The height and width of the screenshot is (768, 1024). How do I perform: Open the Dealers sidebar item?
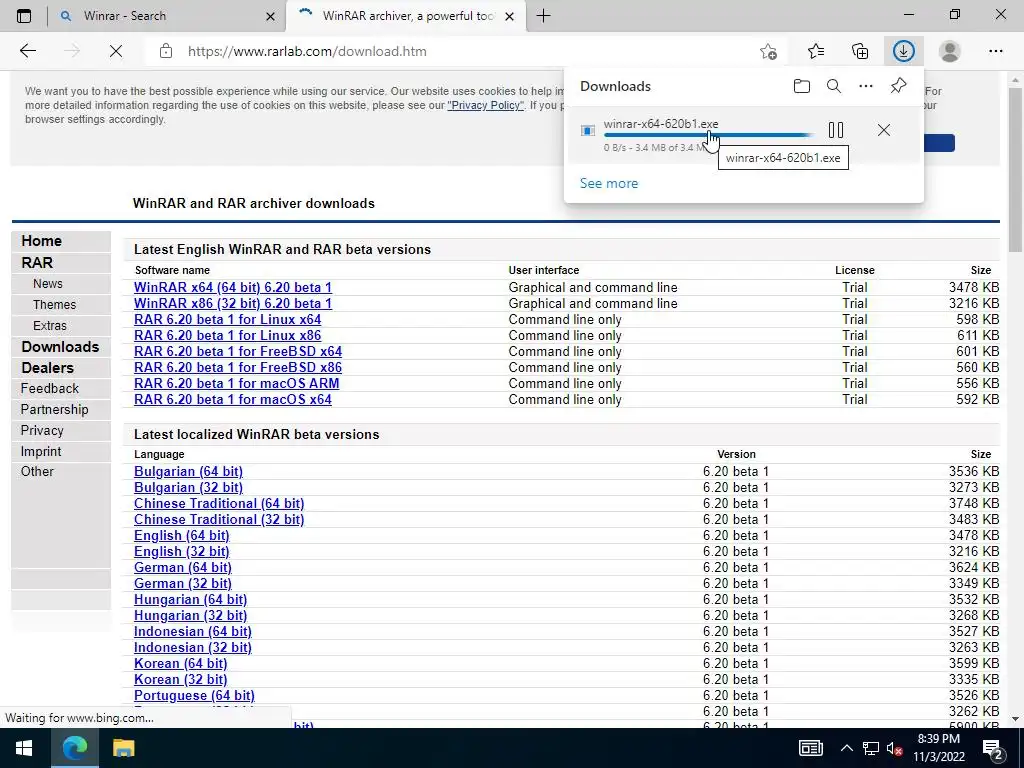click(x=48, y=368)
